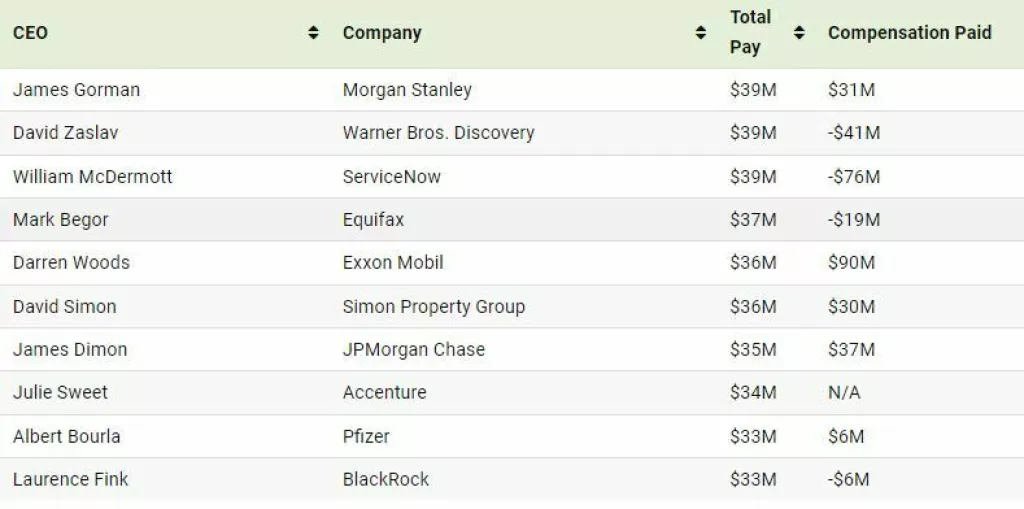Click Simon Property Group cell
This screenshot has width=1024, height=509.
pos(433,307)
